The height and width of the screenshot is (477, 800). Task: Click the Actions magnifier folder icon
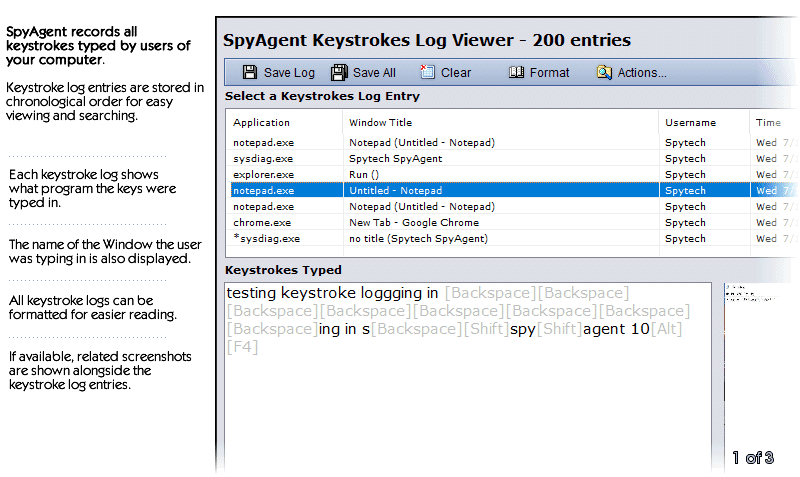pyautogui.click(x=604, y=72)
